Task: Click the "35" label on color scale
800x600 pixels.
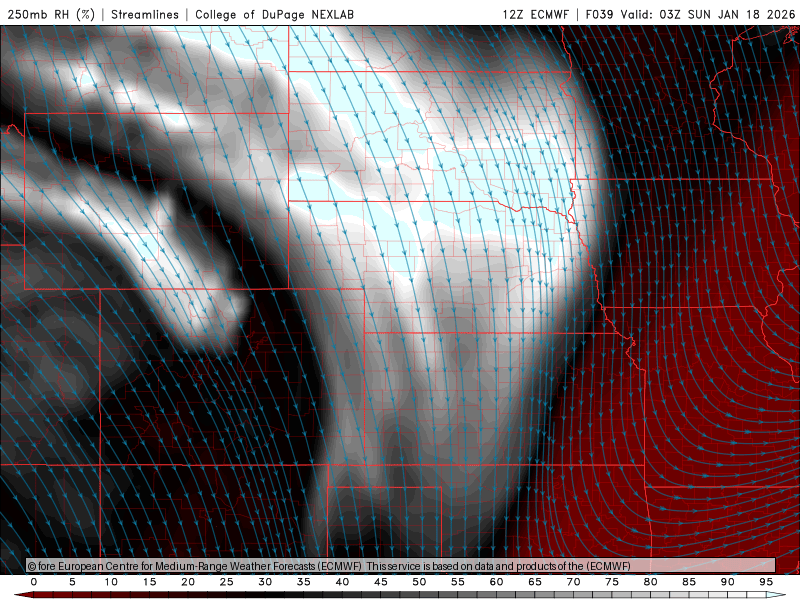Action: (304, 582)
